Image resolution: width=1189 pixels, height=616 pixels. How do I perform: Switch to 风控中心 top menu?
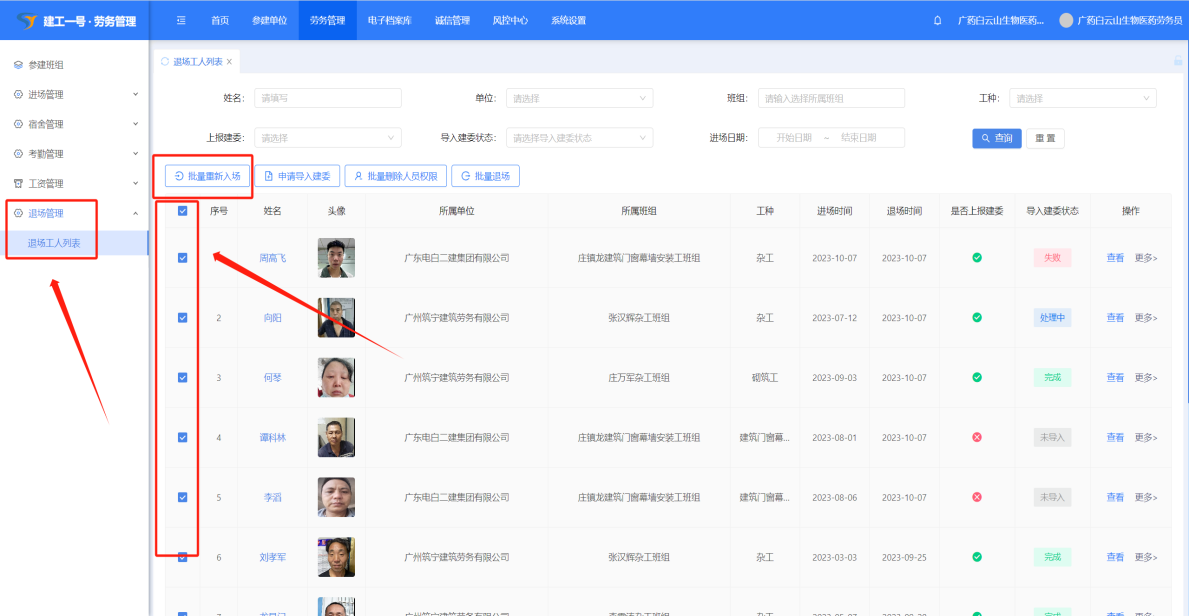510,20
